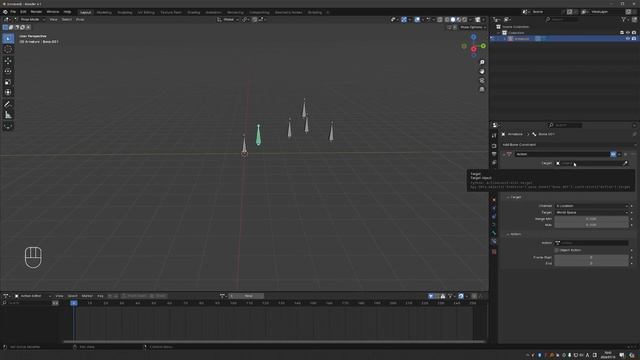The width and height of the screenshot is (640, 360).
Task: Toggle camera view icon in viewport
Action: pos(482,80)
